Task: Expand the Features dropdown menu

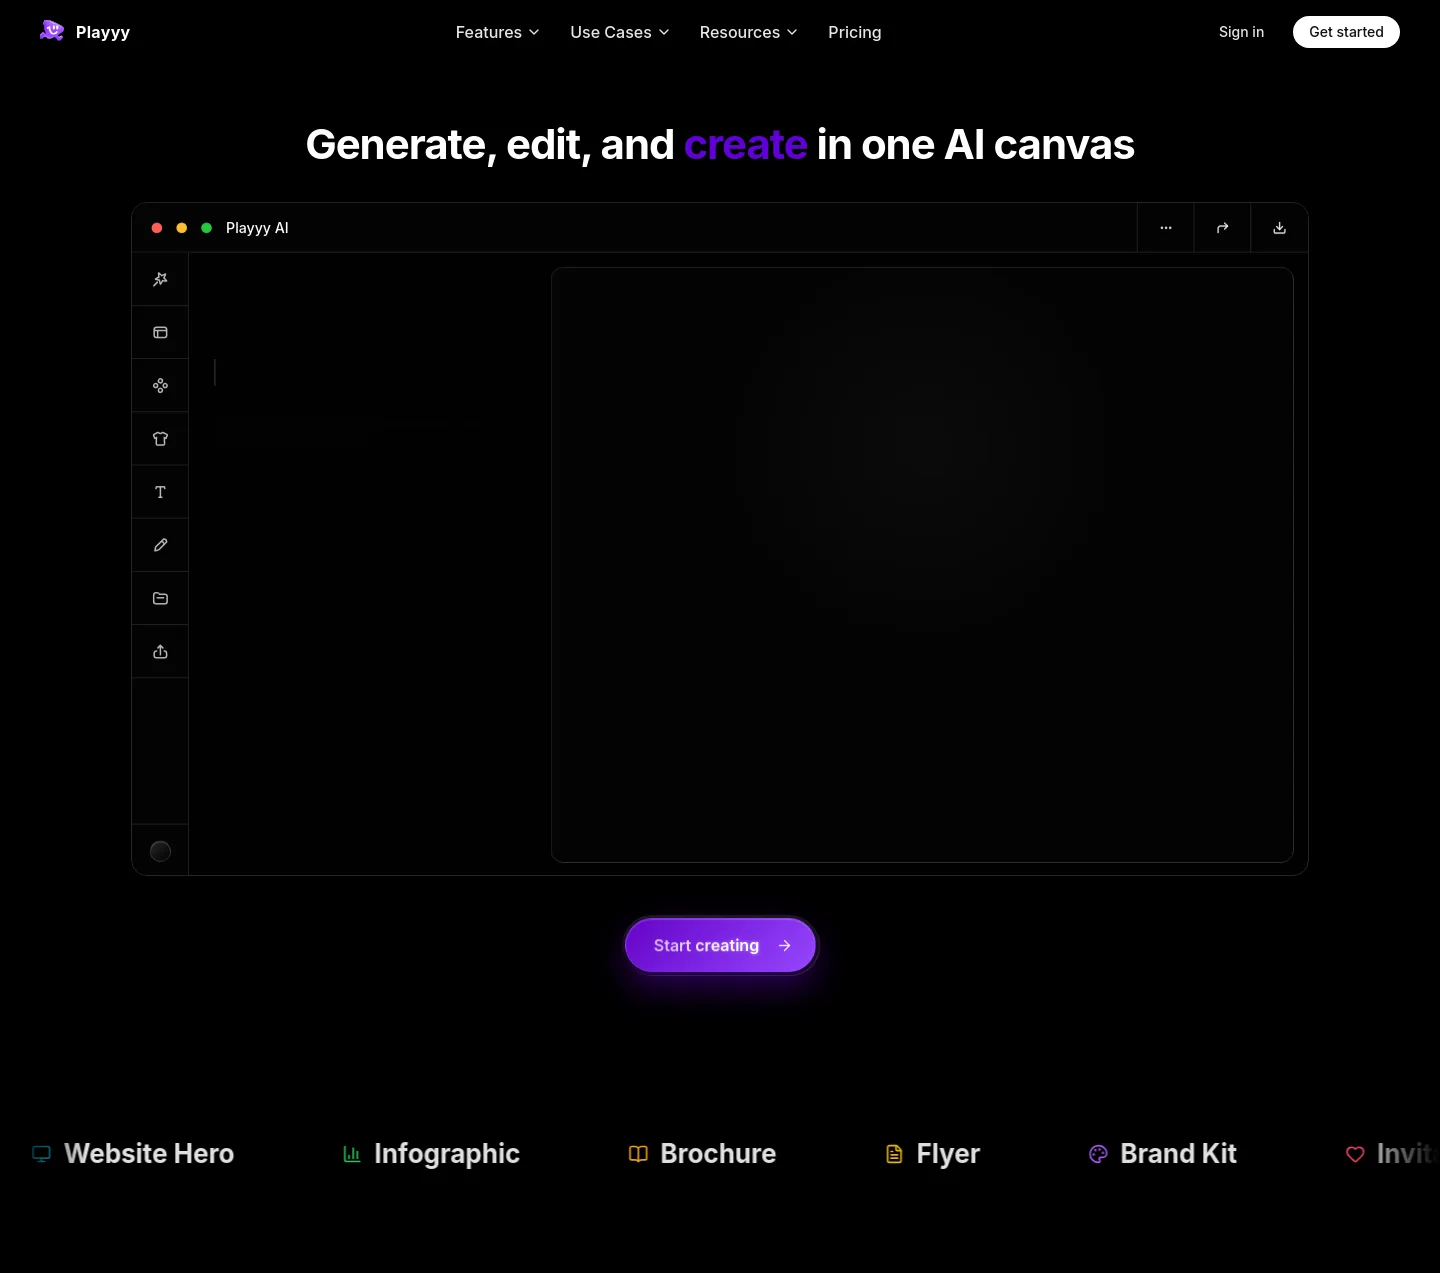Action: click(497, 32)
